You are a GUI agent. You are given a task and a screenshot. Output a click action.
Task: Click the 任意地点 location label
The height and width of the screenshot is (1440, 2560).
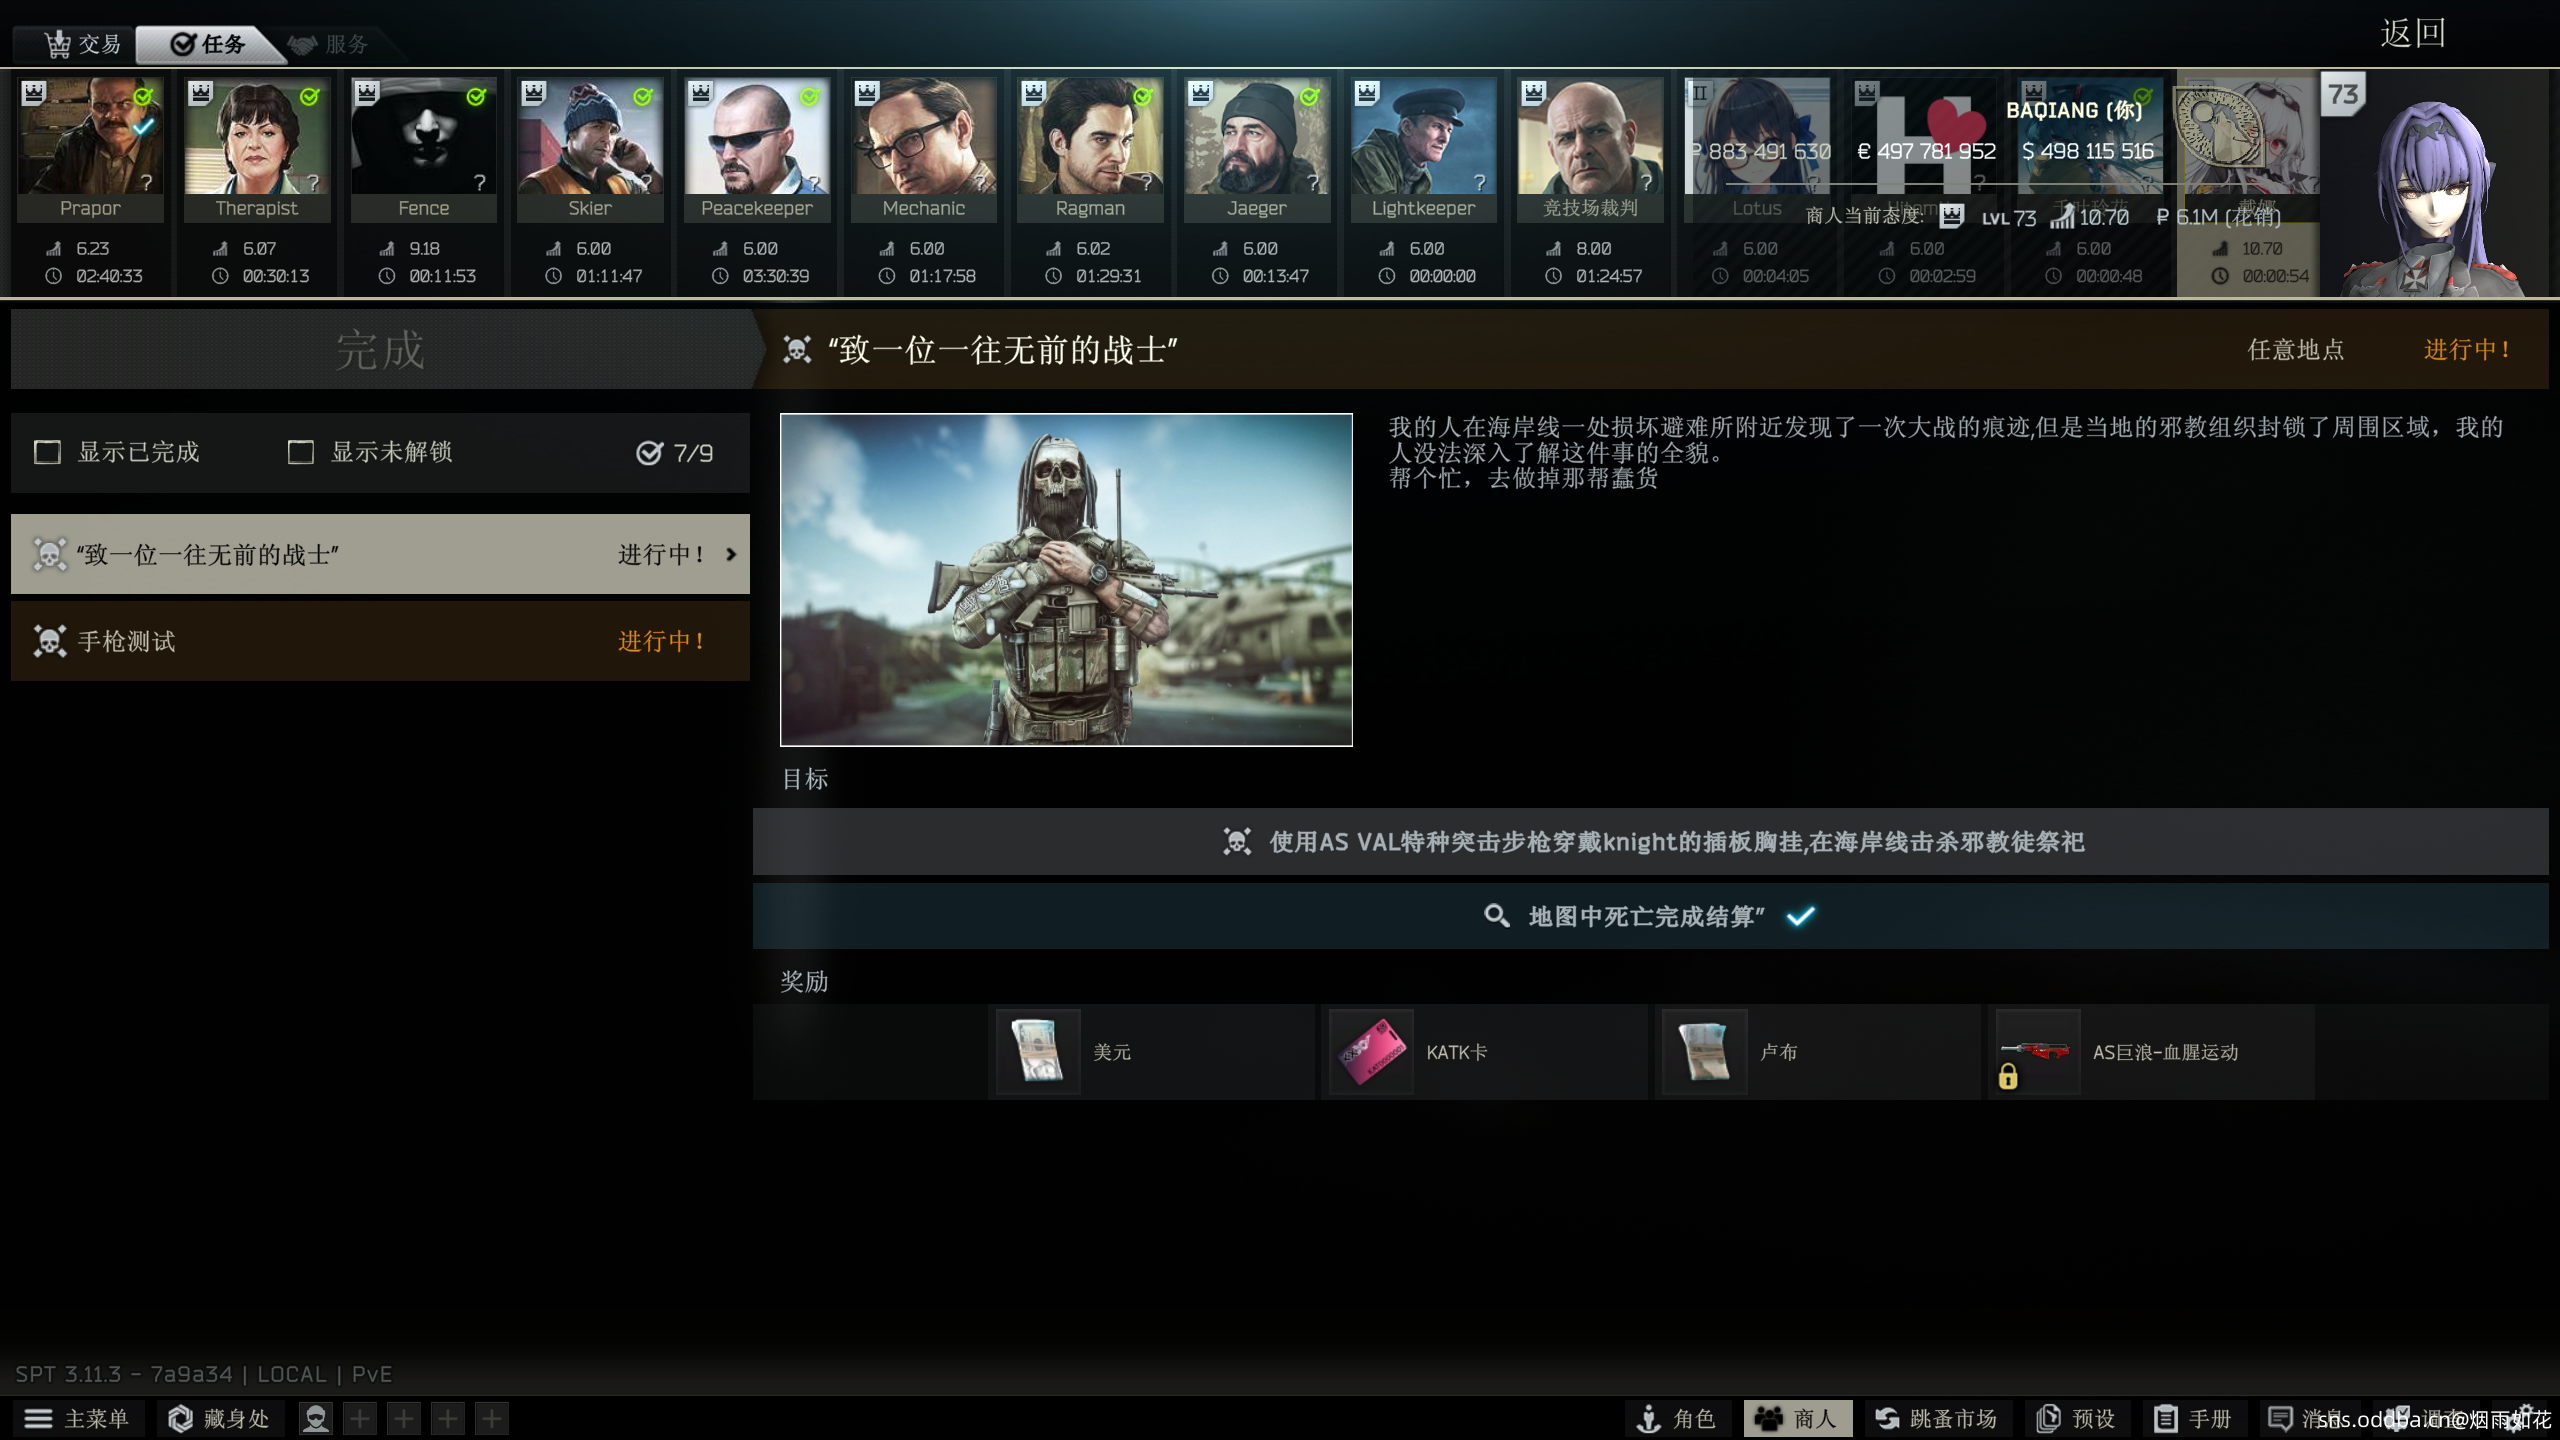pyautogui.click(x=2296, y=349)
